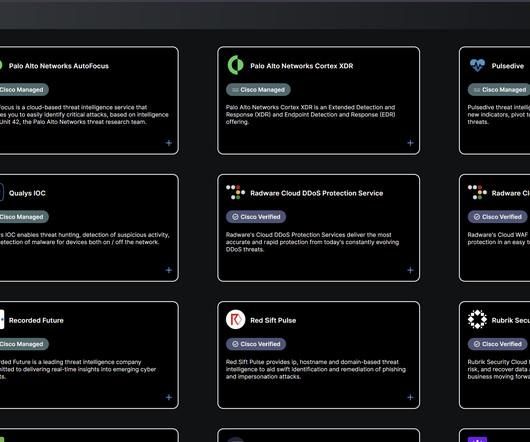Image resolution: width=530 pixels, height=442 pixels.
Task: Click Cisco Managed badge on Recorded Future card
Action: (x=24, y=344)
